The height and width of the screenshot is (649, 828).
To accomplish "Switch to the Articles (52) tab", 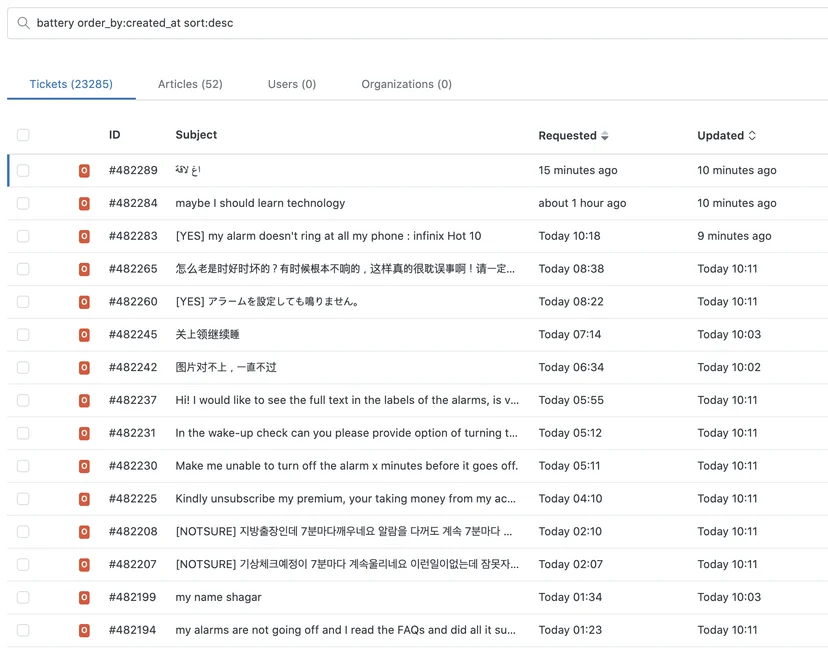I will pos(190,84).
